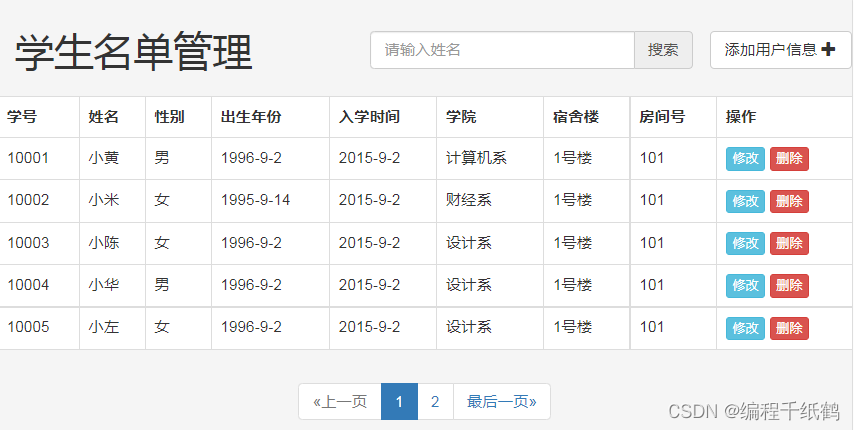Click the name 小陈
Viewport: 855px width, 430px height.
(x=104, y=243)
